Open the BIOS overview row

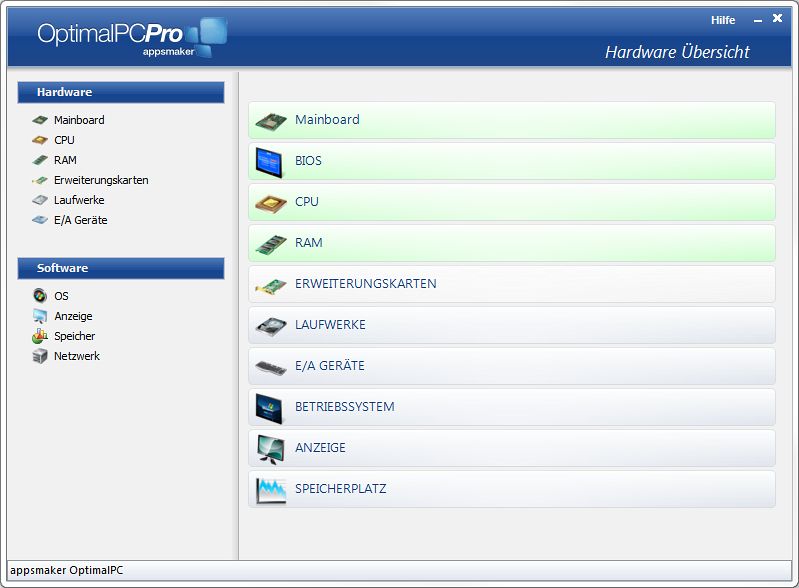tap(512, 161)
